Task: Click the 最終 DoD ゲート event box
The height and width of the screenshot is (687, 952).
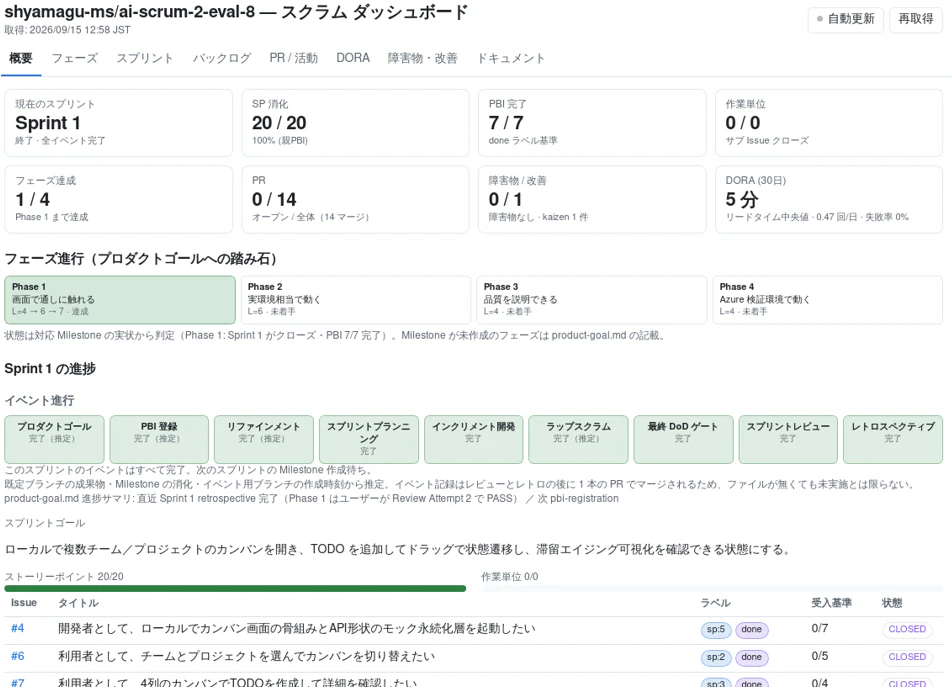Action: pos(684,439)
